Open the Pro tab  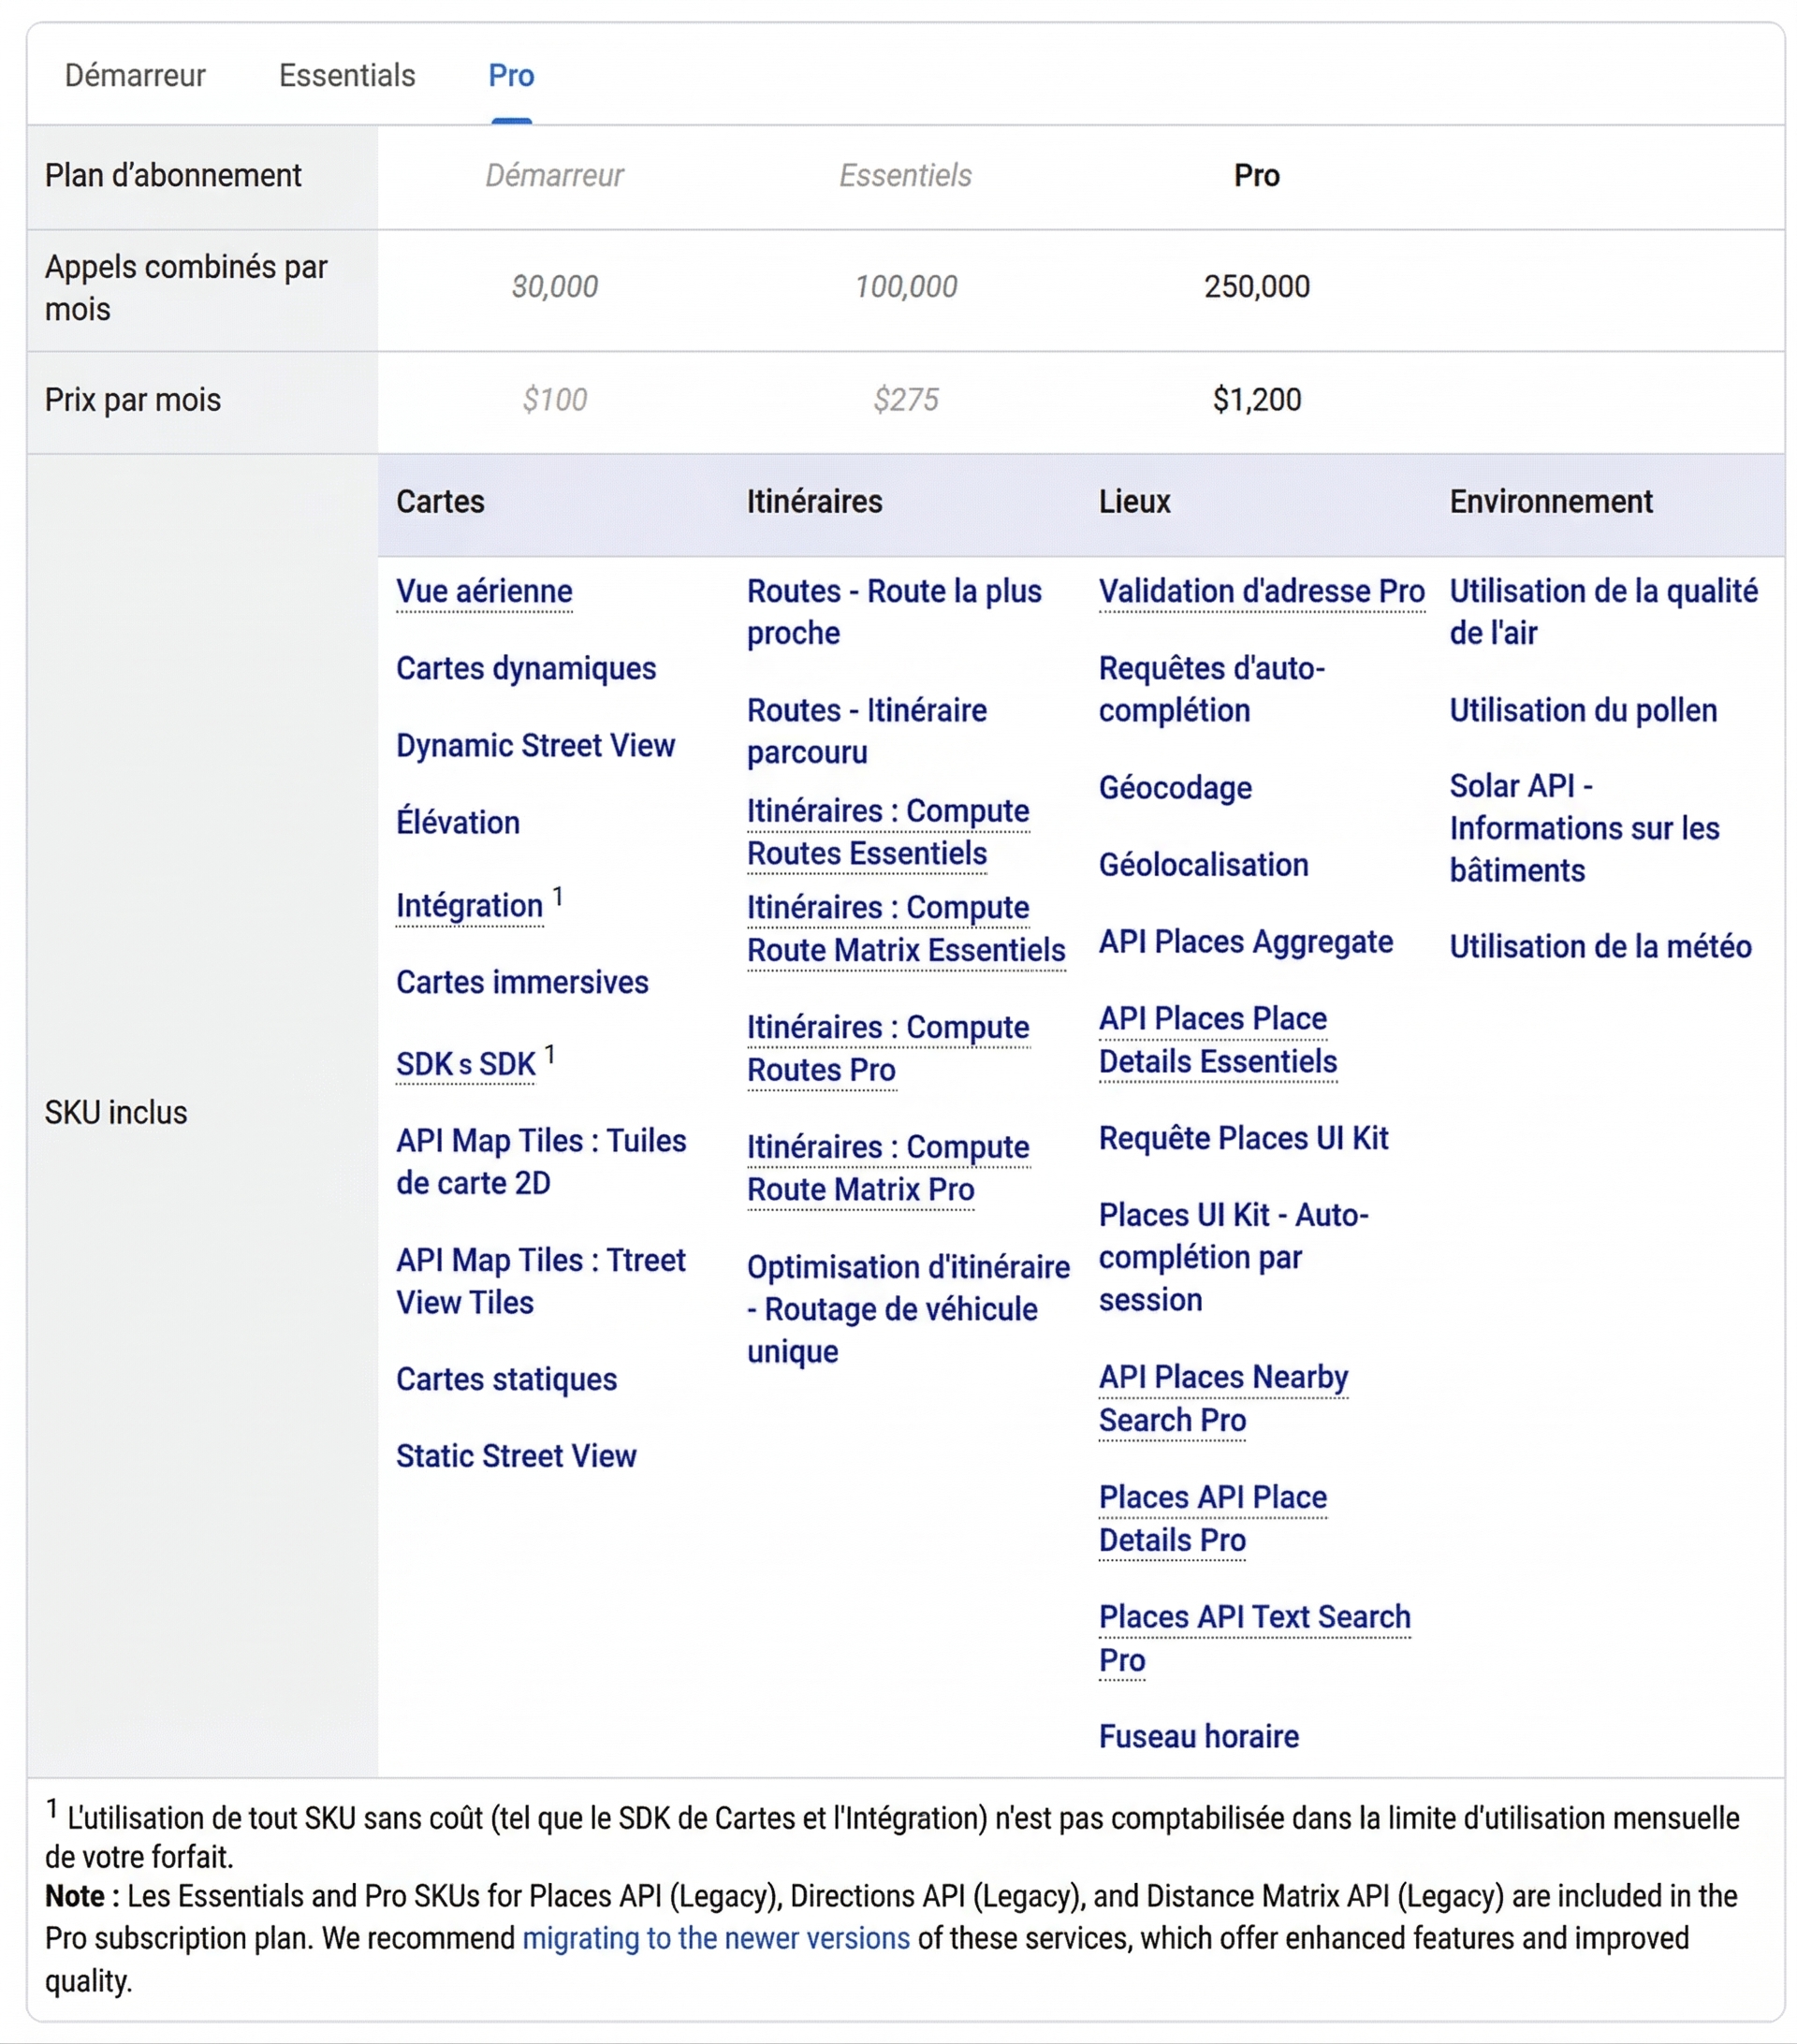point(510,76)
